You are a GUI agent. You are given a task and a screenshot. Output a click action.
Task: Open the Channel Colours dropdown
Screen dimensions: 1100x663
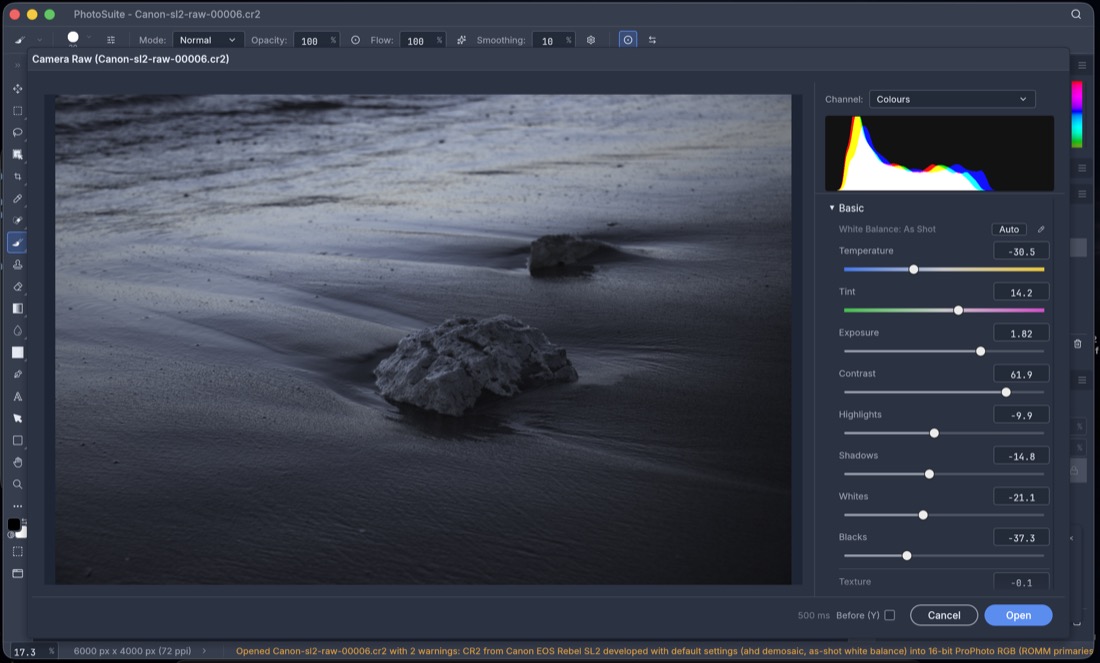point(952,99)
